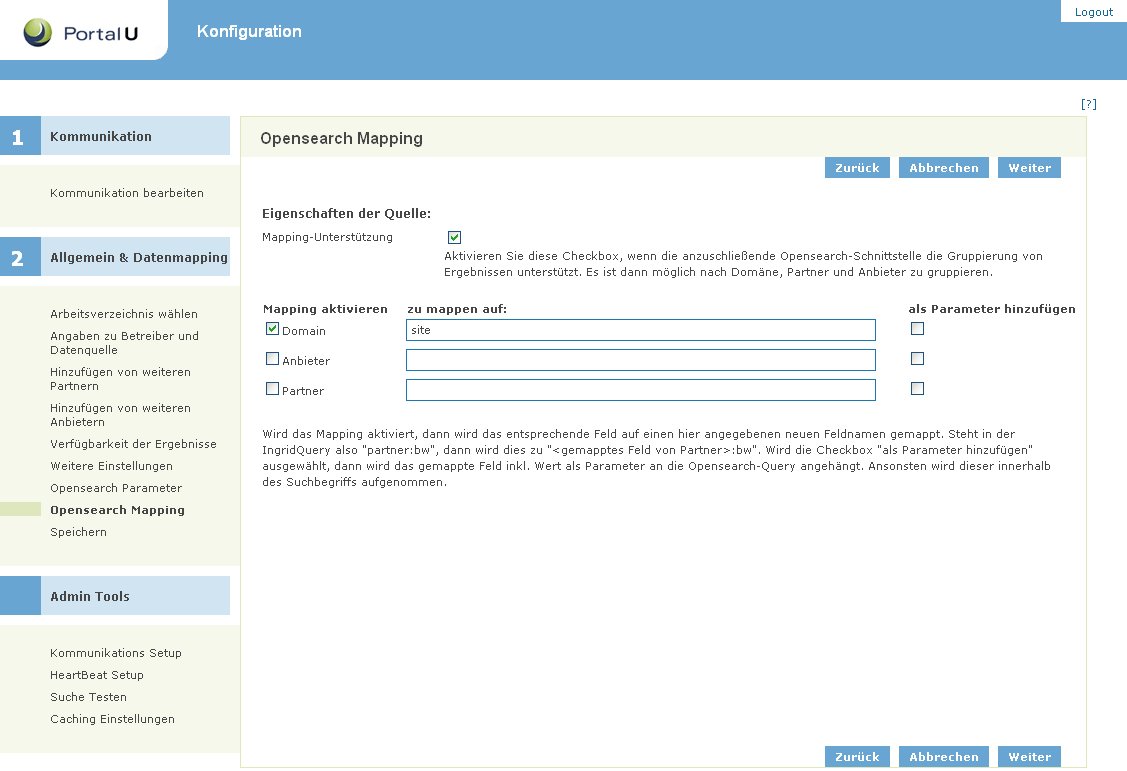Click the "2" badge beside Allgemein & Datenmapping
Screen dimensions: 1127x771
tap(20, 256)
